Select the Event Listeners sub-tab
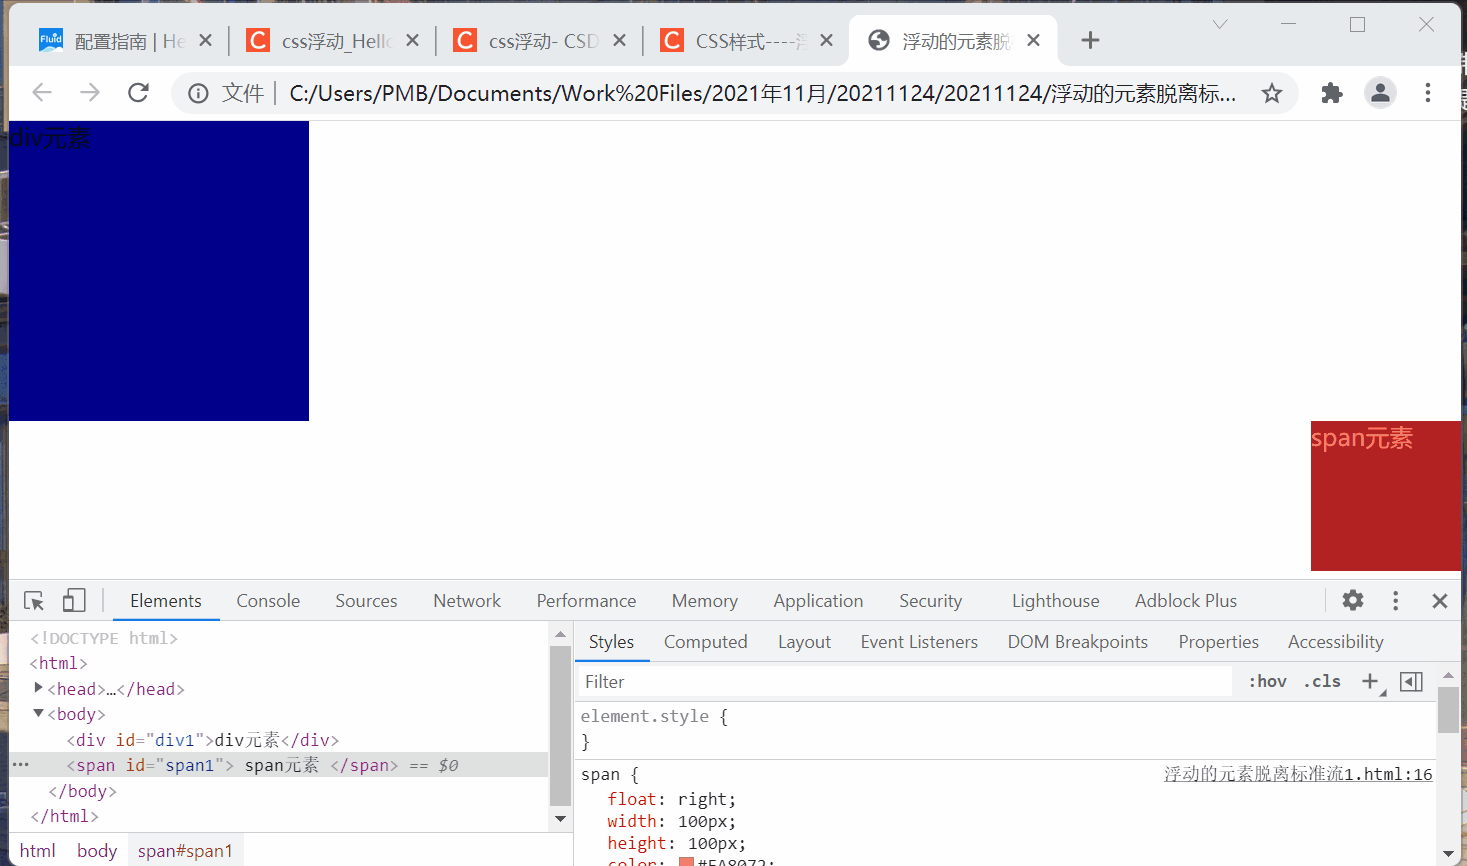 919,642
